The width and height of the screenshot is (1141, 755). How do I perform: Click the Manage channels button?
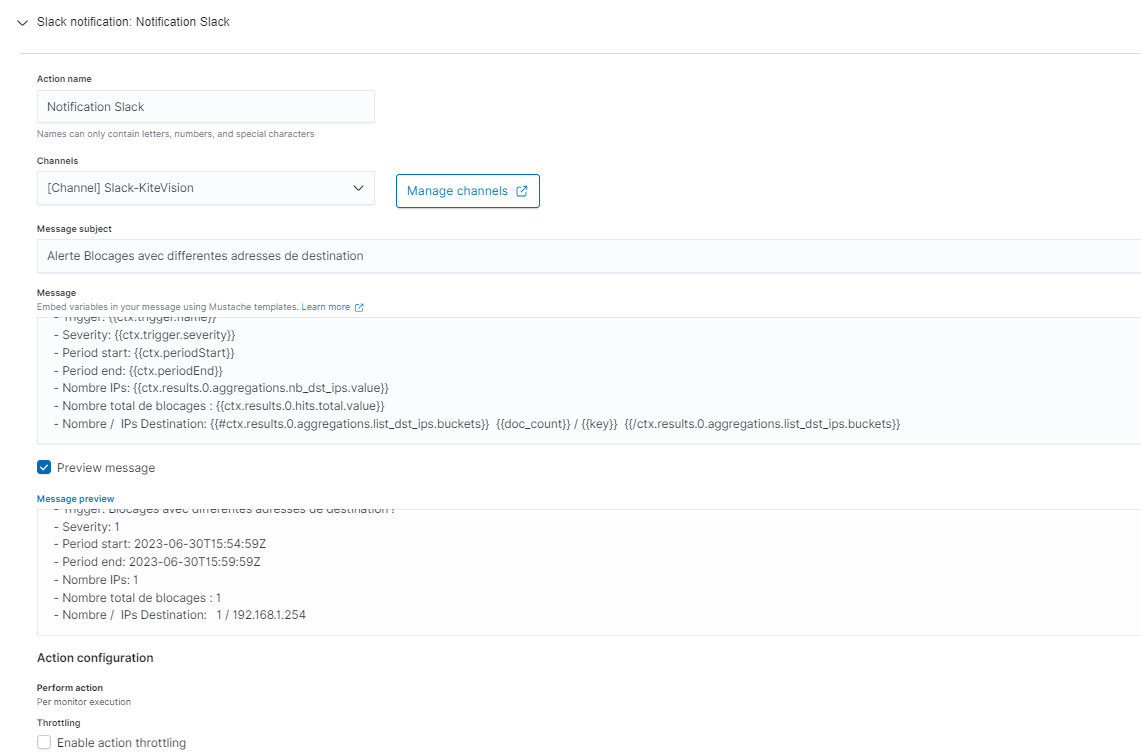click(x=467, y=191)
